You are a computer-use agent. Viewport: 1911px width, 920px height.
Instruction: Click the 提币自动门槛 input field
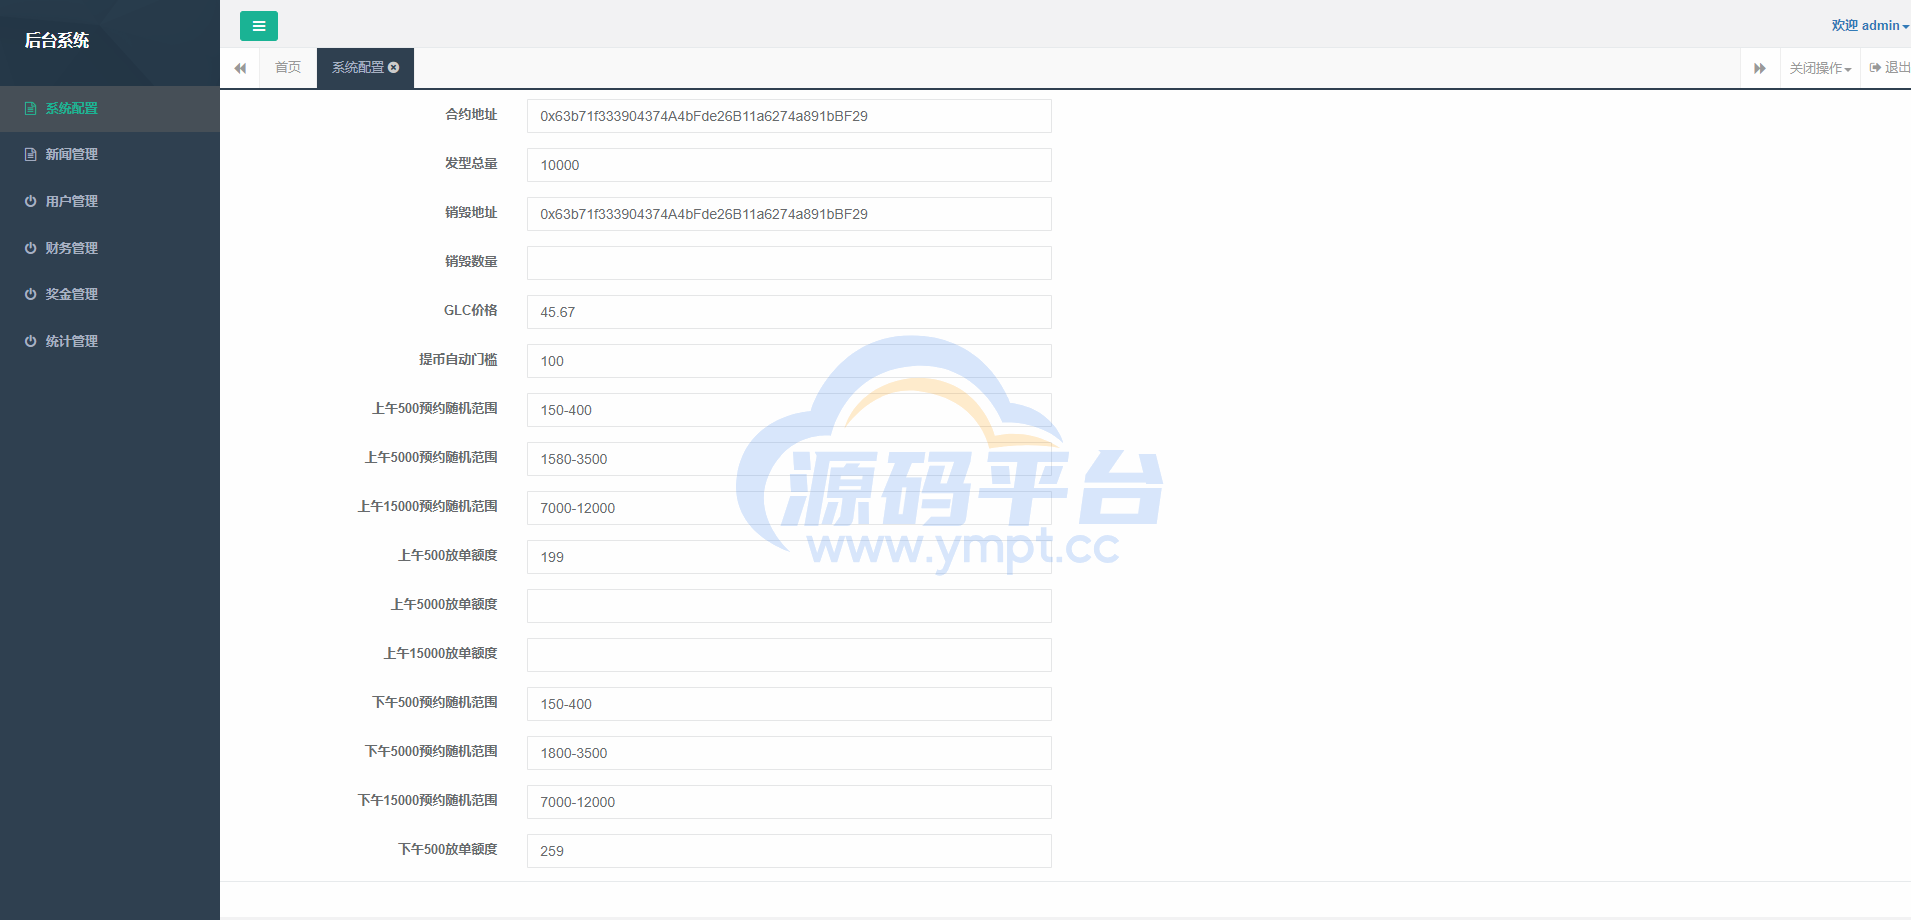point(789,361)
